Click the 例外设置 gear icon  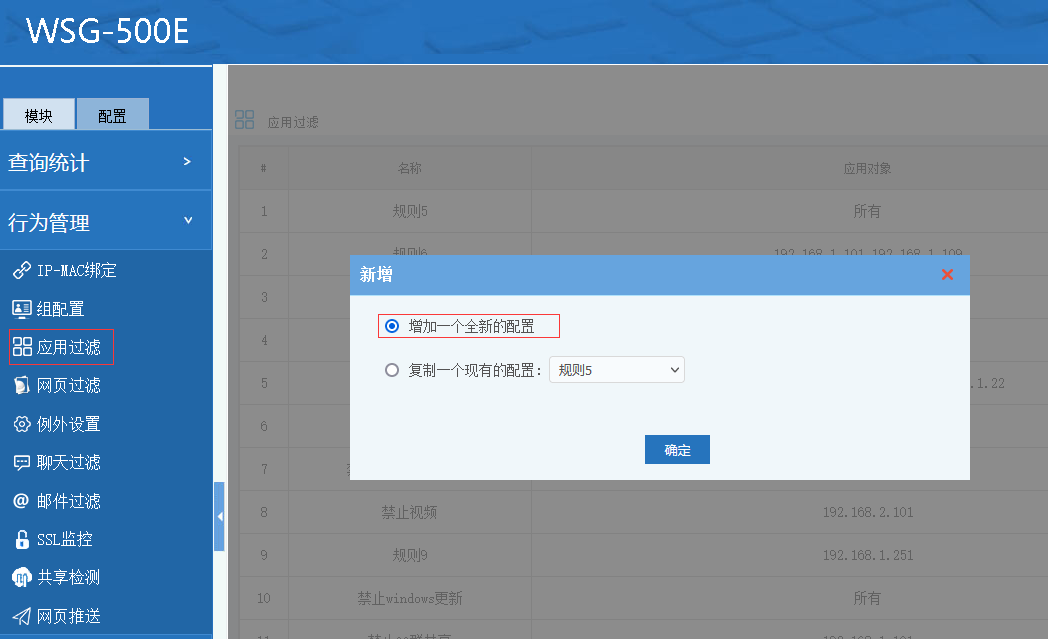[x=21, y=424]
